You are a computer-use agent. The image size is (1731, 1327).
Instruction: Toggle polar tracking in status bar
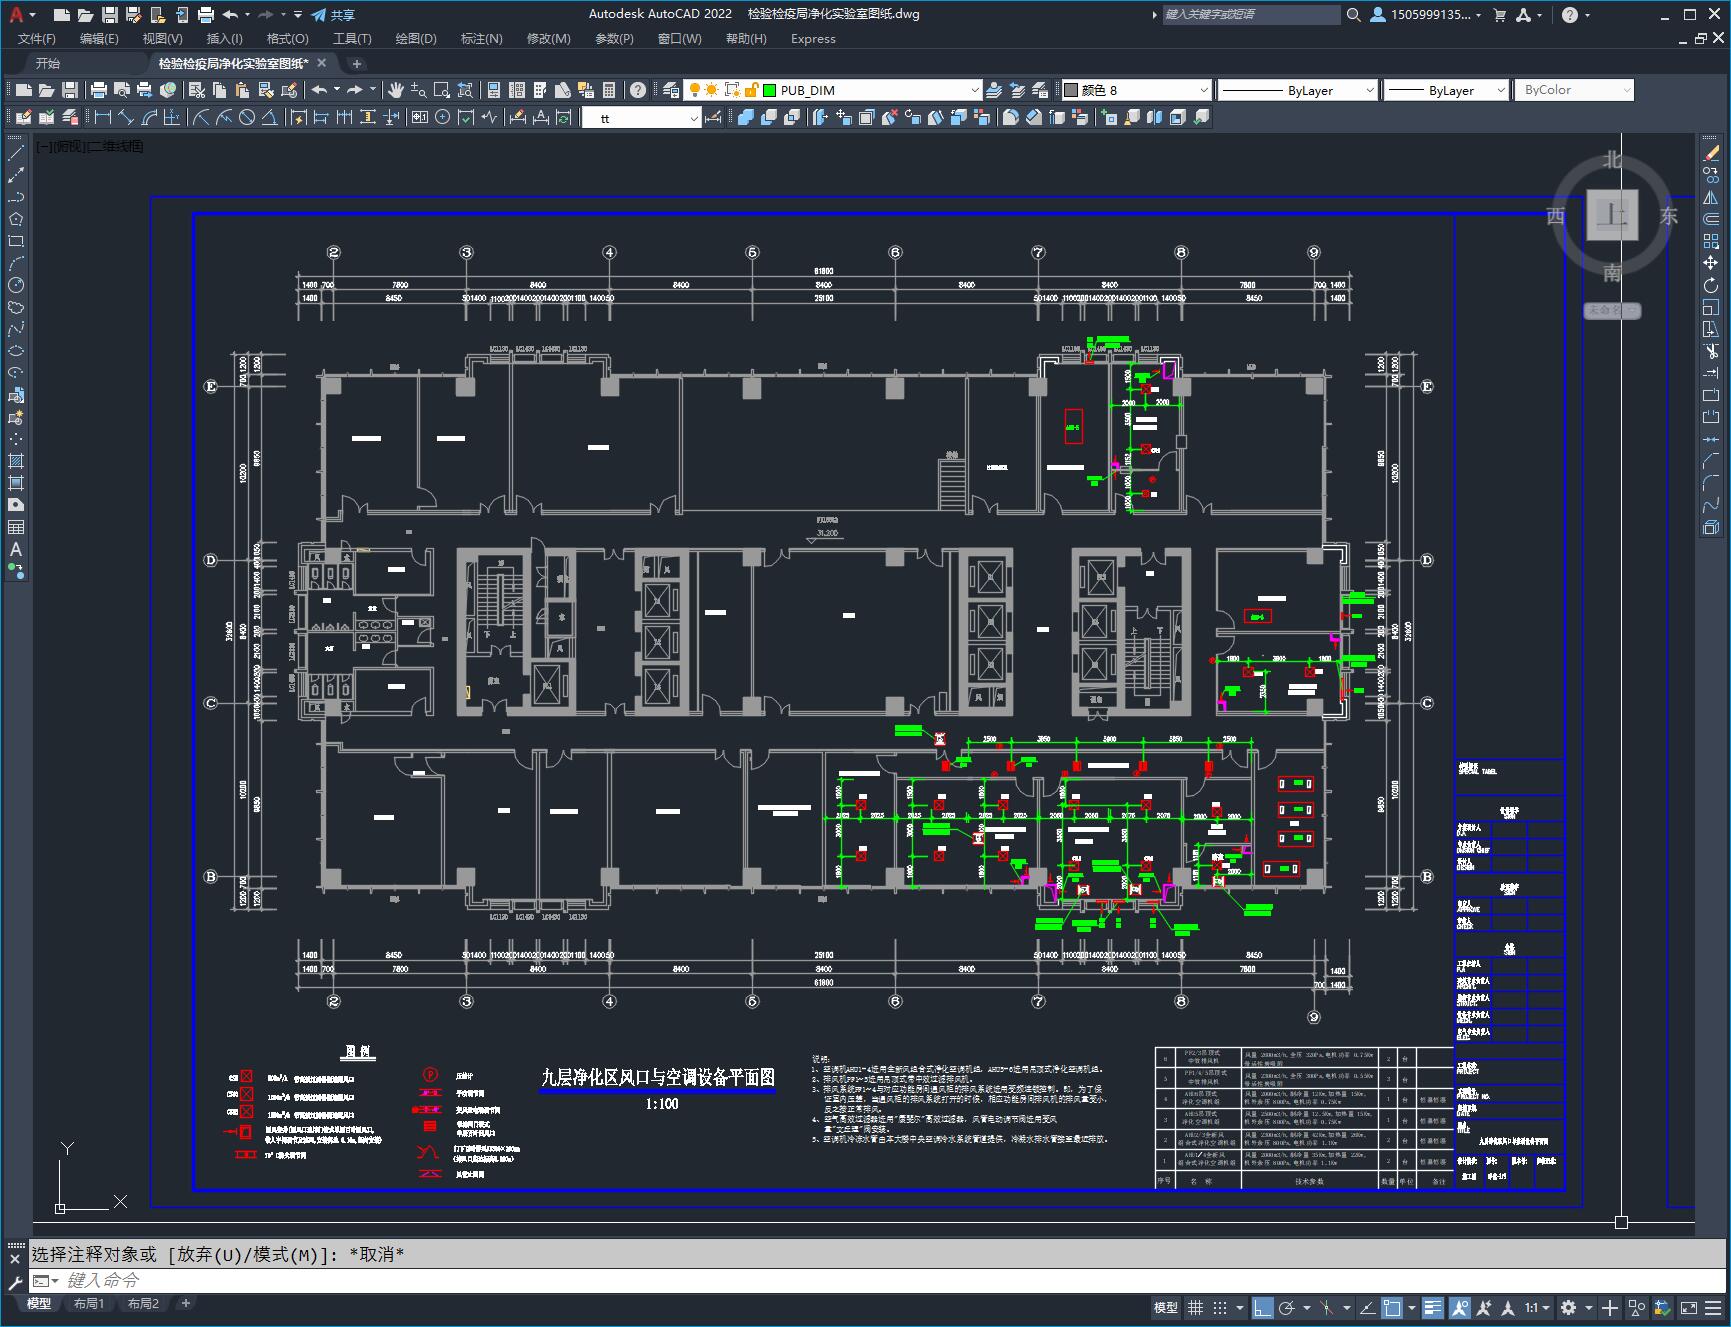point(1287,1308)
